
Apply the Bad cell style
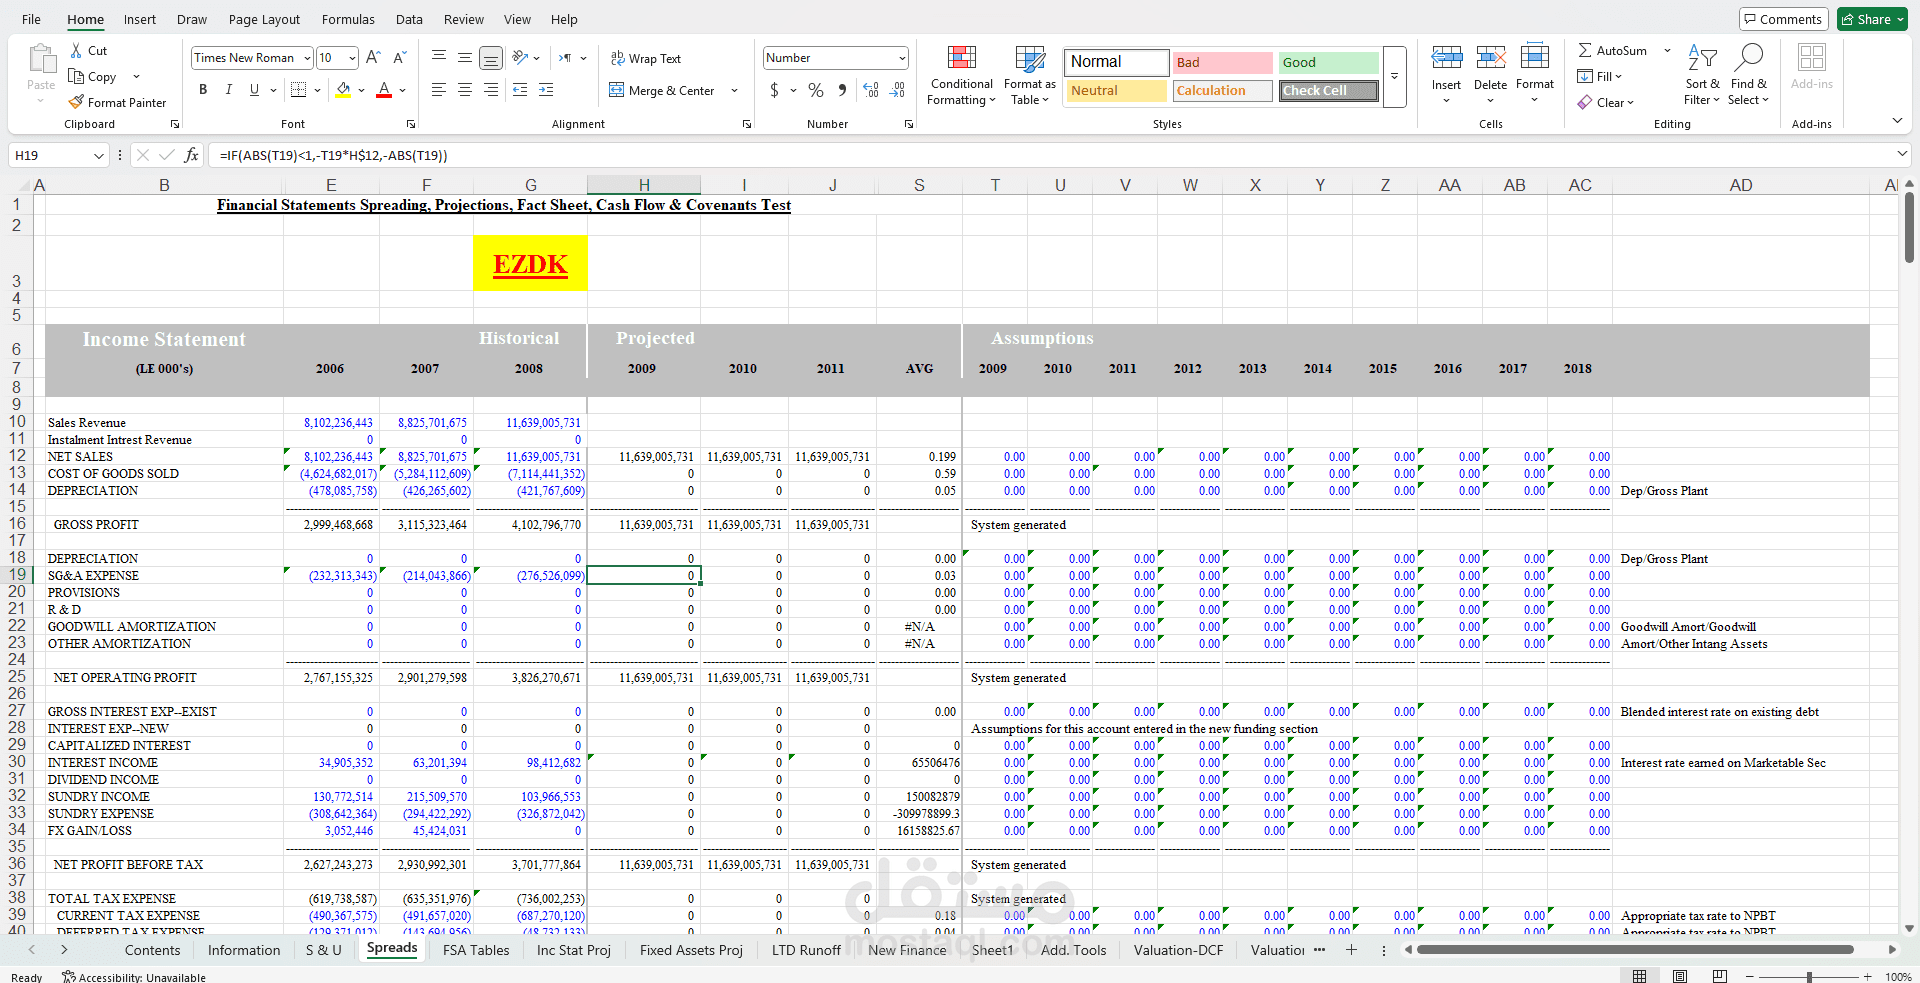click(1222, 62)
